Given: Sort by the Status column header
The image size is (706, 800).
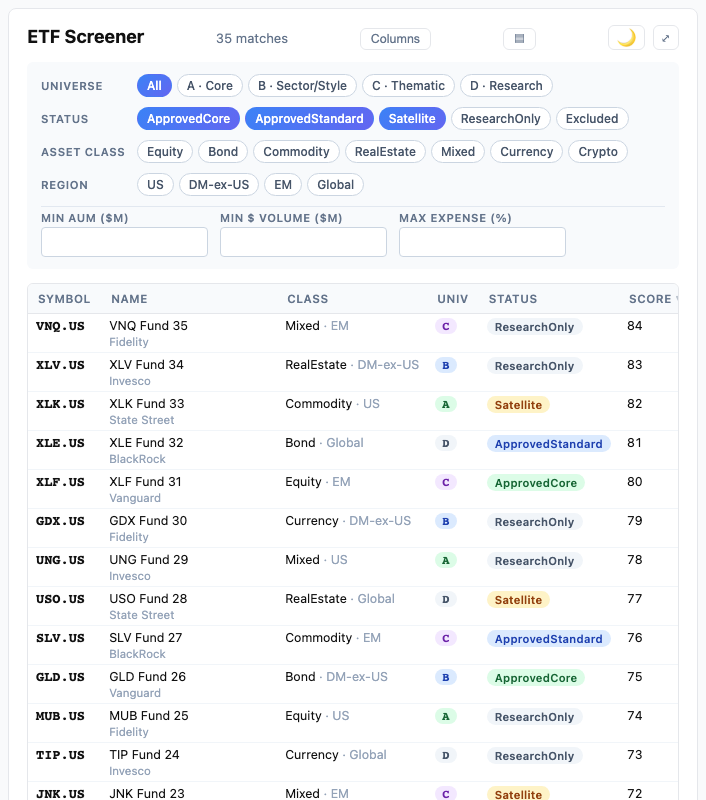Looking at the screenshot, I should coord(513,299).
